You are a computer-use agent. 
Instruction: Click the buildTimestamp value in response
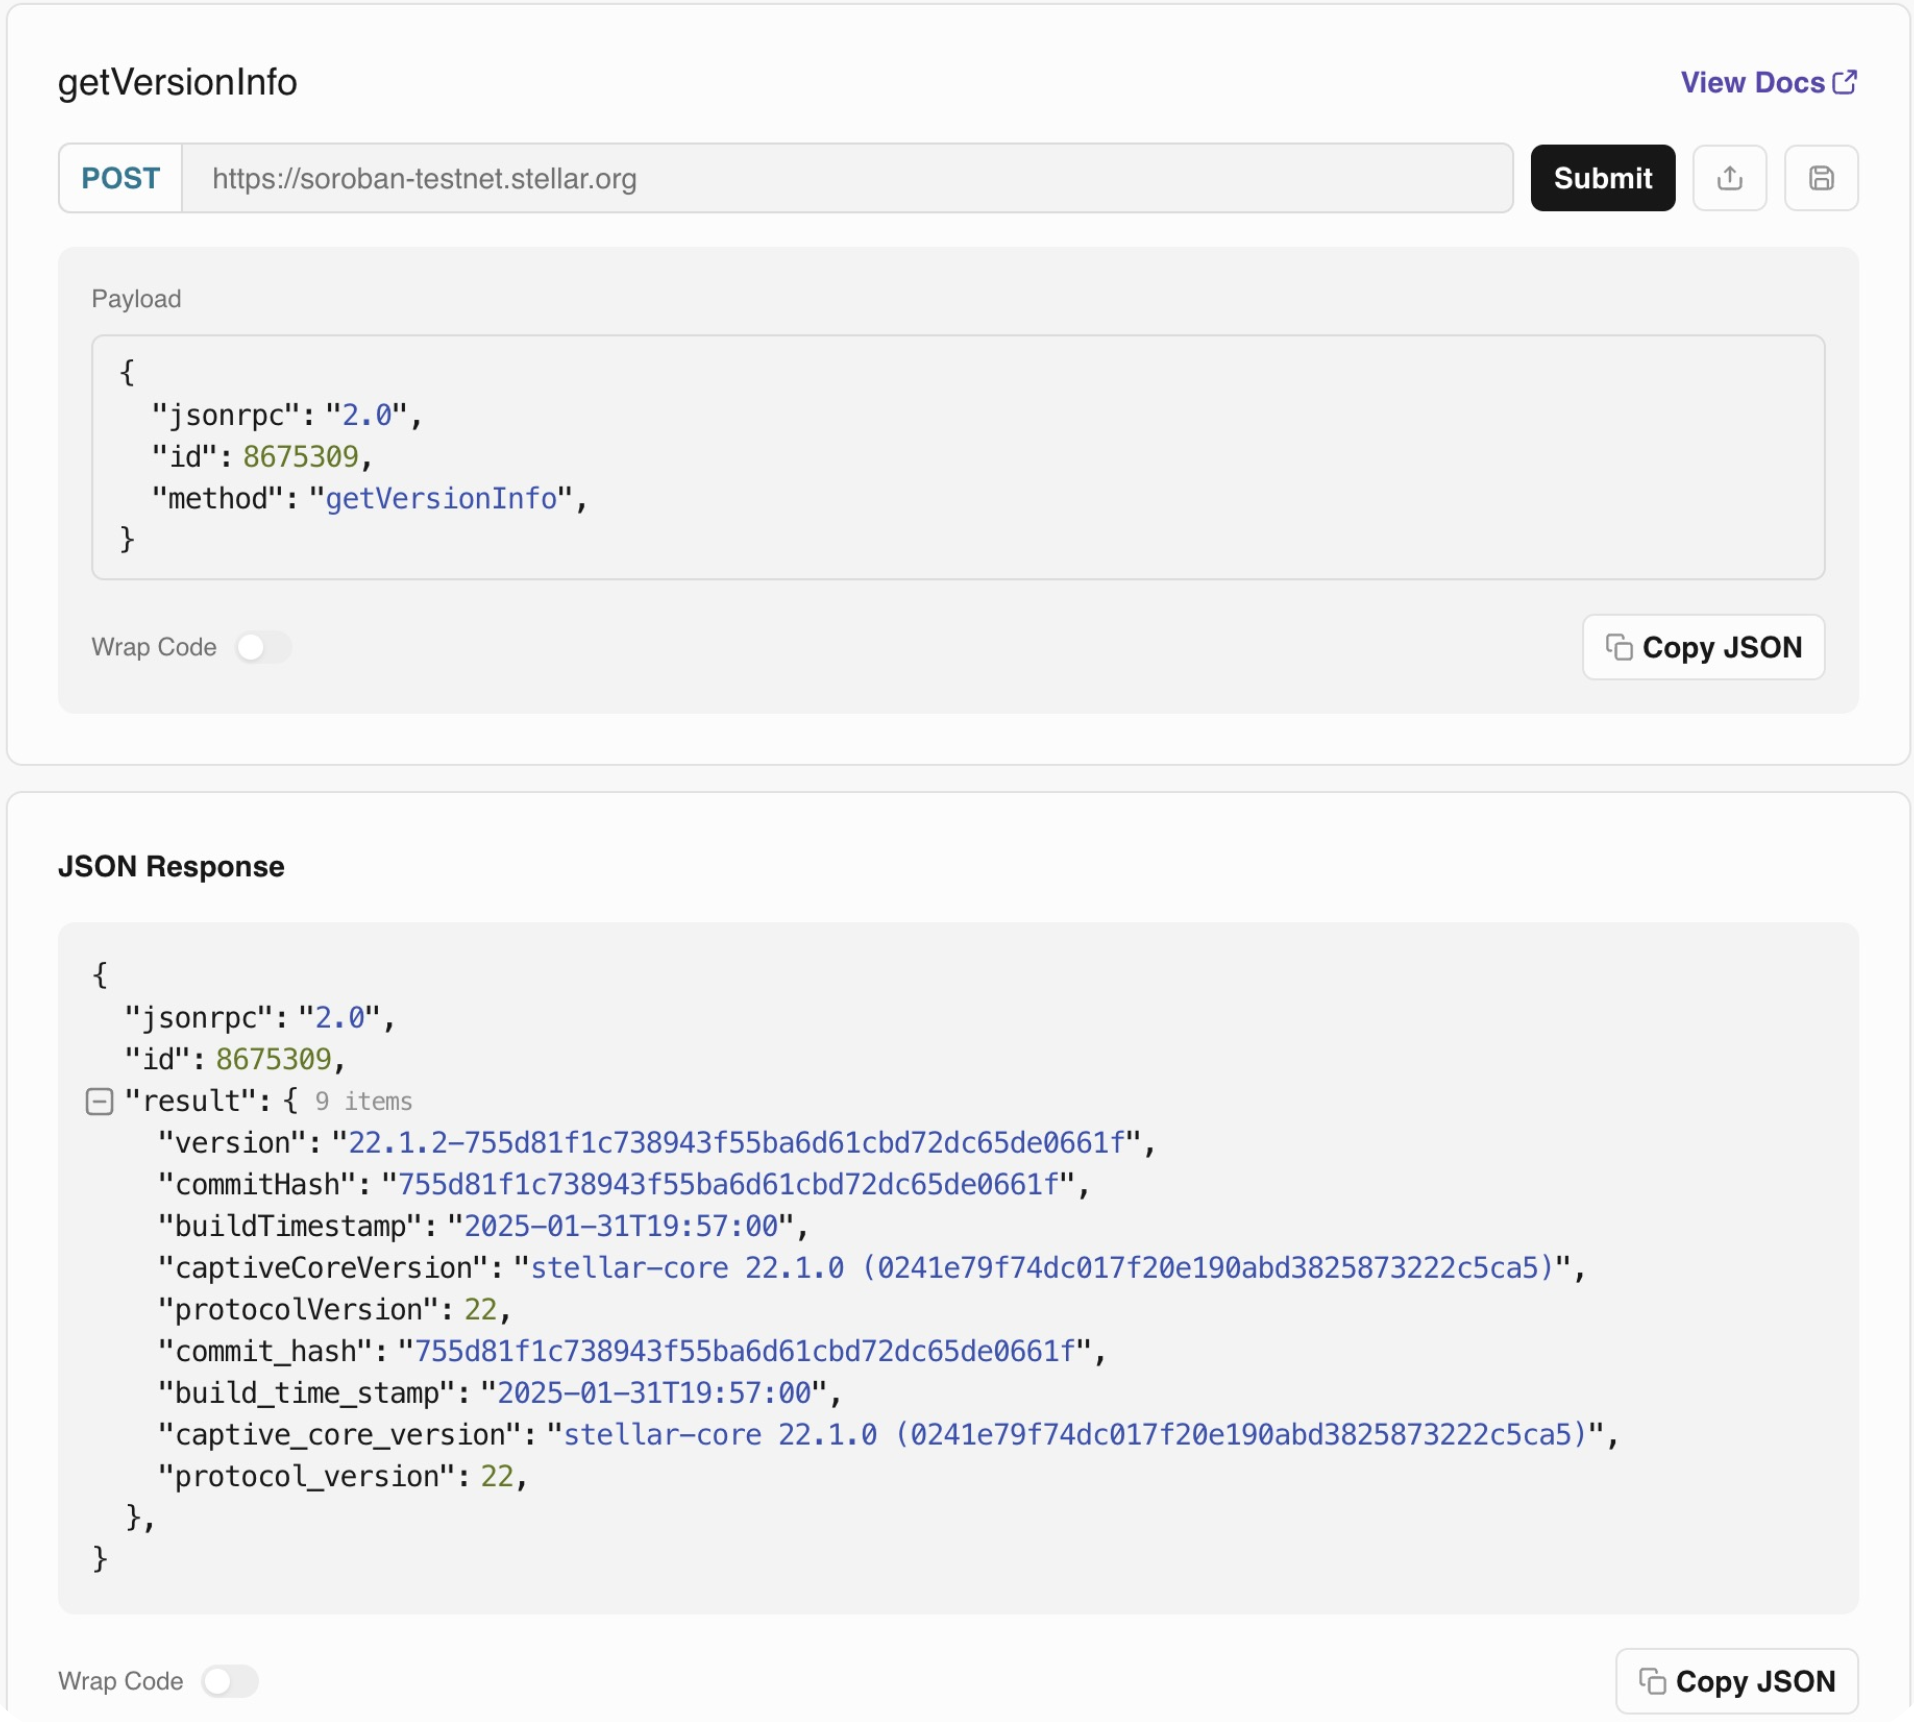pyautogui.click(x=620, y=1226)
